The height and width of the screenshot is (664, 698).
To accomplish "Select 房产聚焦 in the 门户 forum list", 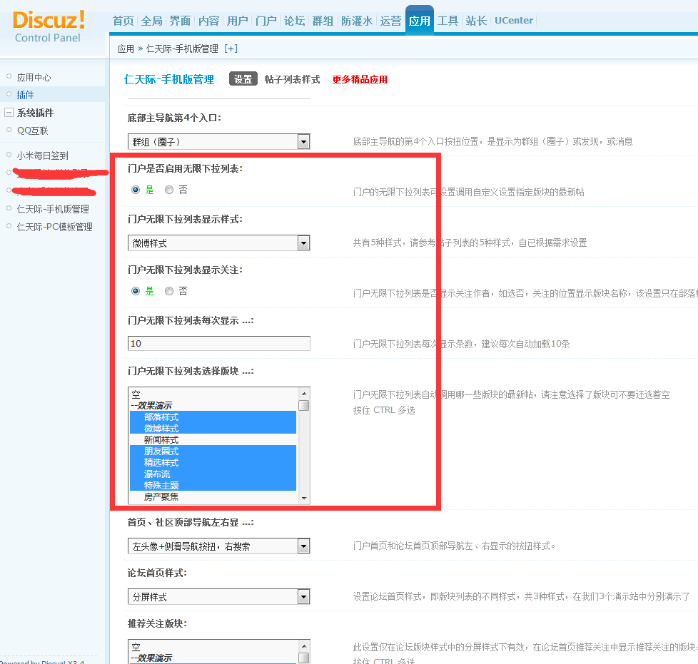I will pyautogui.click(x=213, y=497).
